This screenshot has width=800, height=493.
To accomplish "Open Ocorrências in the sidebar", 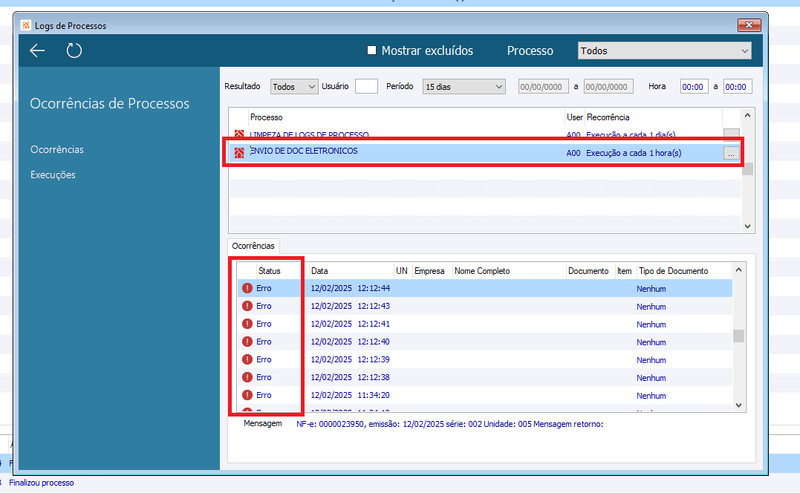I will (57, 150).
